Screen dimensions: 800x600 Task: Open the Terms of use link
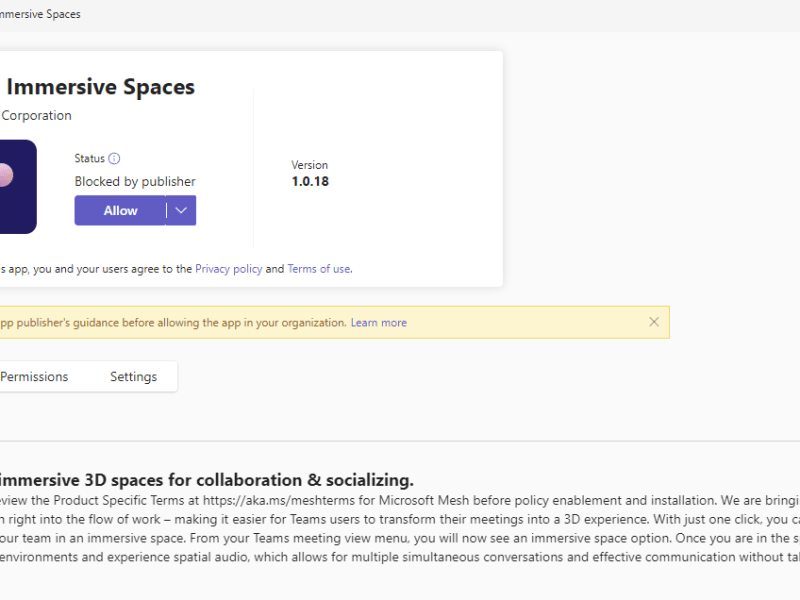click(318, 268)
